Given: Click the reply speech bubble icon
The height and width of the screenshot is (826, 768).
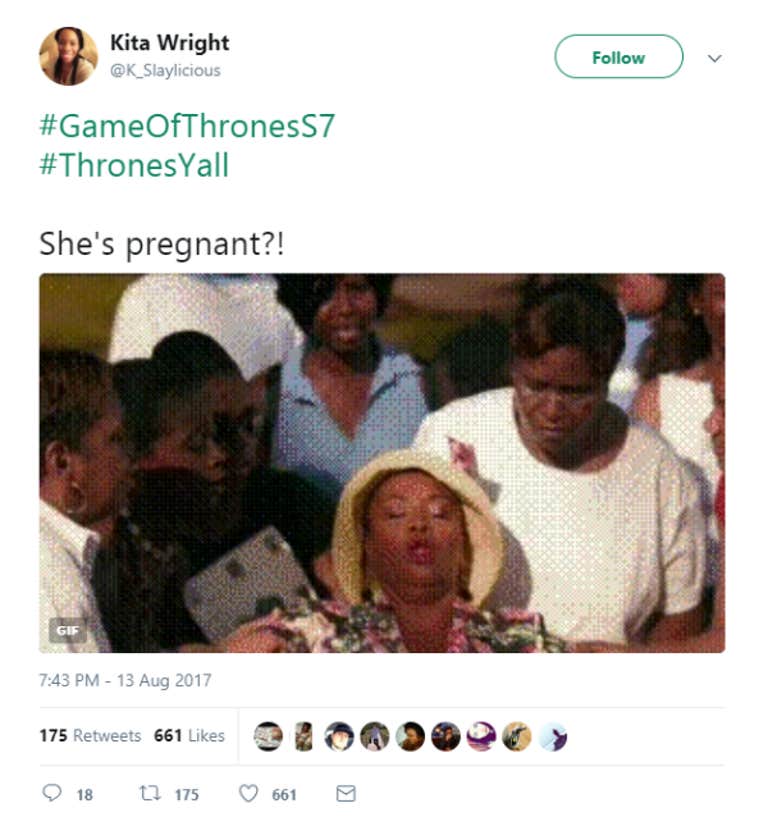Looking at the screenshot, I should (x=52, y=793).
